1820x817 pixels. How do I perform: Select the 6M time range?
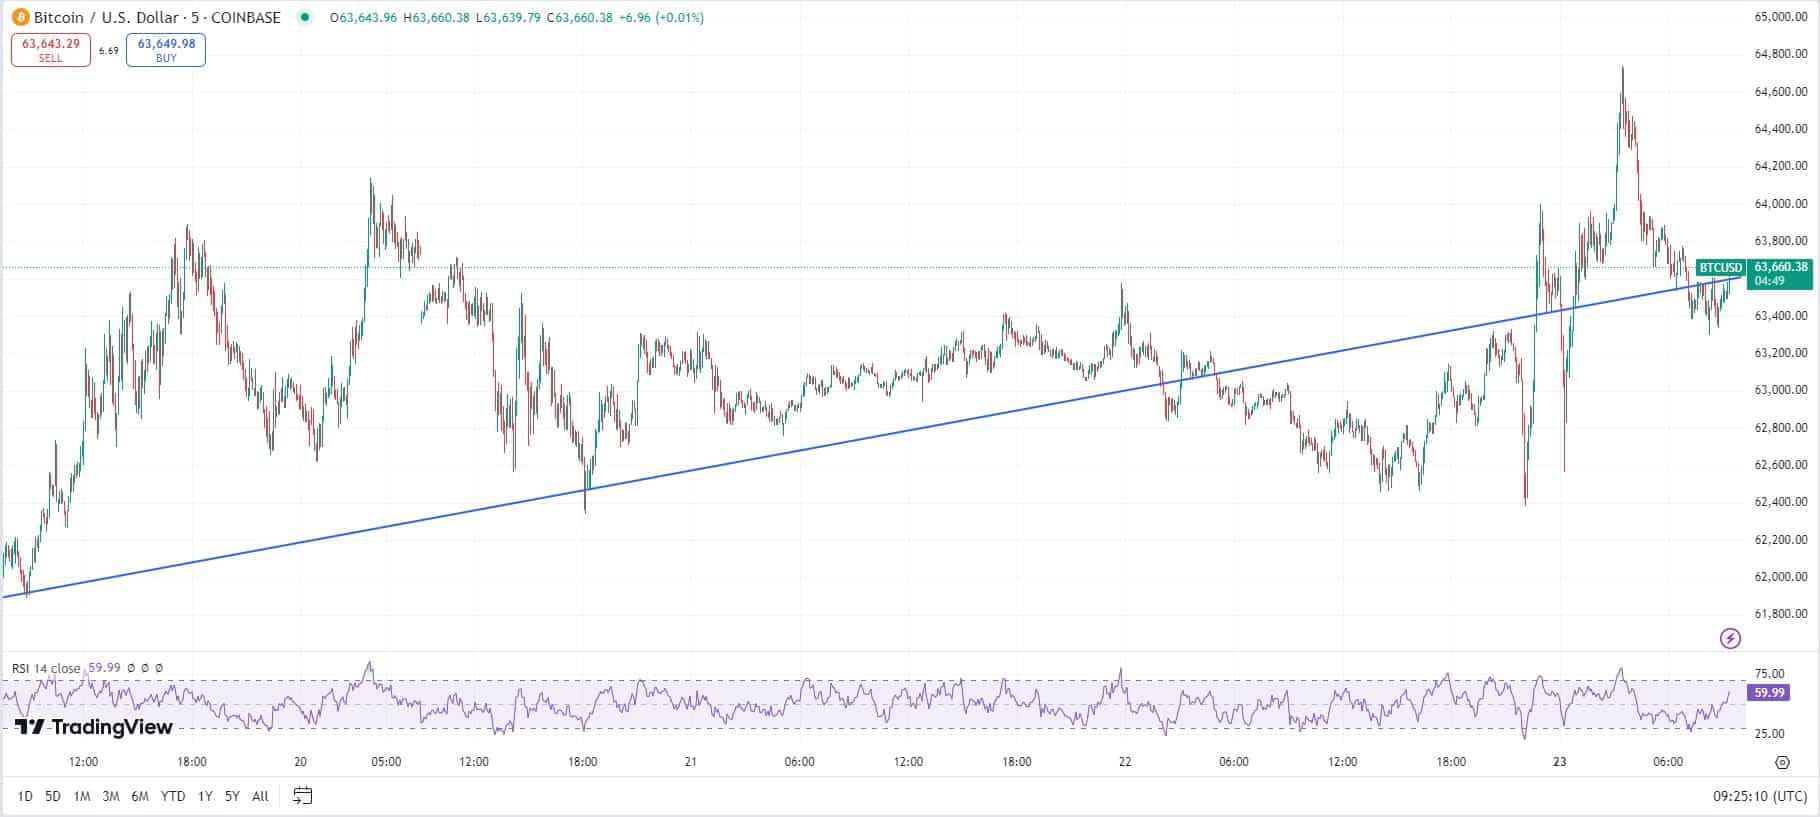[x=140, y=796]
